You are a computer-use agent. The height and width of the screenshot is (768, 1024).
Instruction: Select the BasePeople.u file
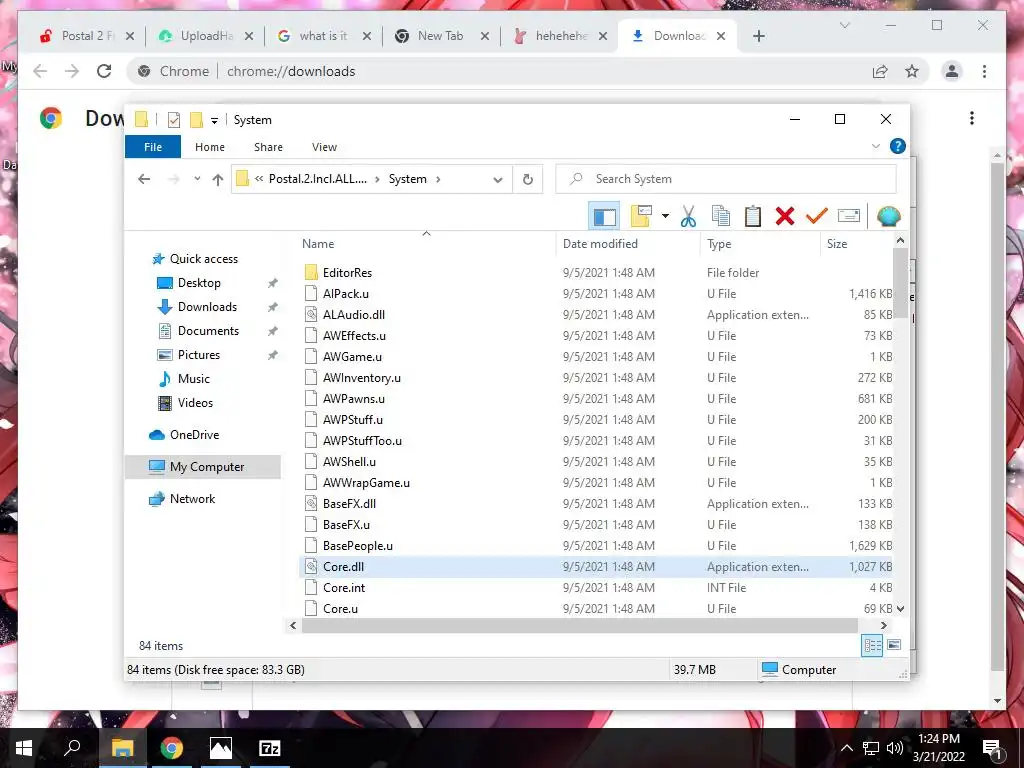(x=357, y=546)
